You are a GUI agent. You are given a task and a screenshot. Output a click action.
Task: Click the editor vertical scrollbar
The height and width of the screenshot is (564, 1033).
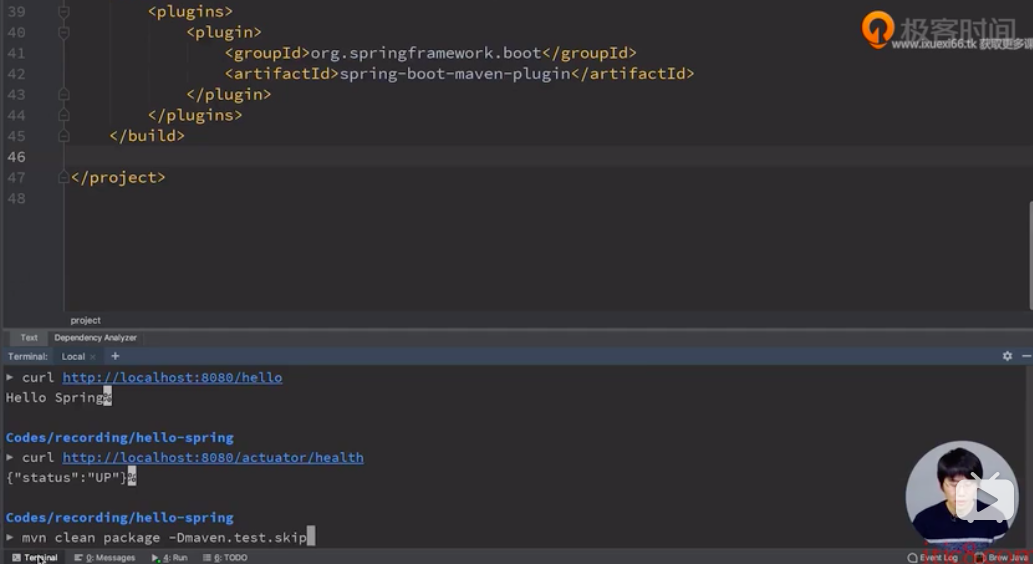point(1030,255)
